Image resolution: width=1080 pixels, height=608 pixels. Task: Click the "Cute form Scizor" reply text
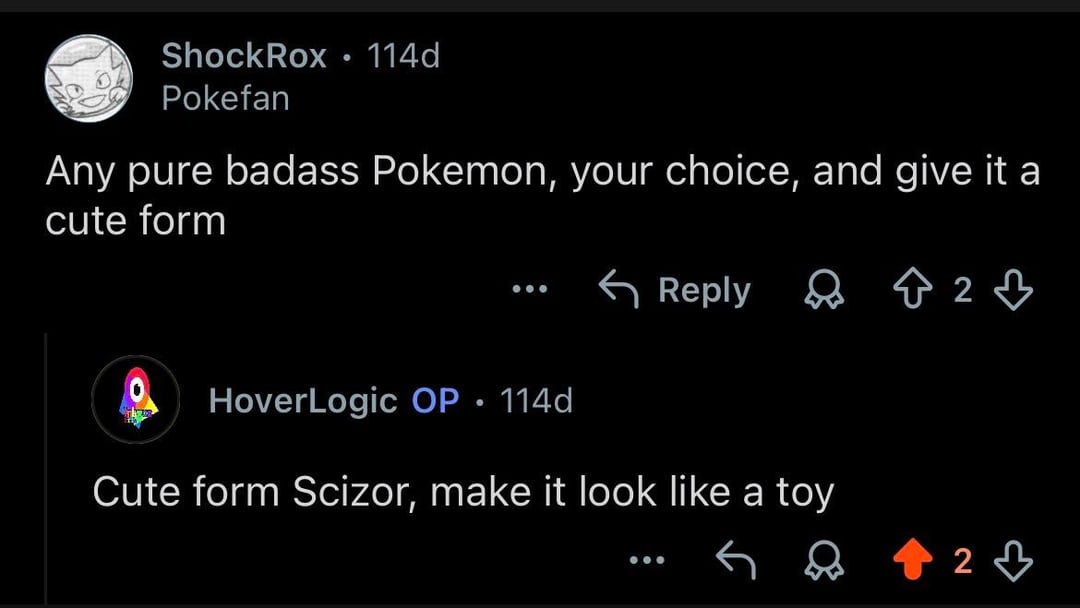[x=462, y=492]
